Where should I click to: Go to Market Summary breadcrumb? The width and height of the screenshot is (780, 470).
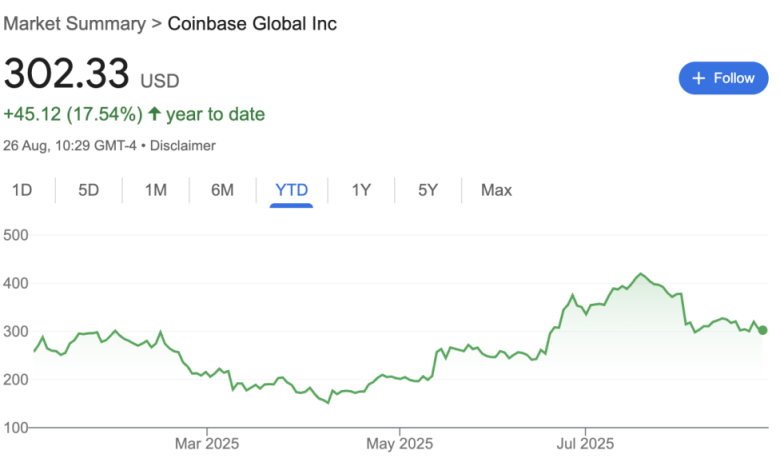(75, 23)
